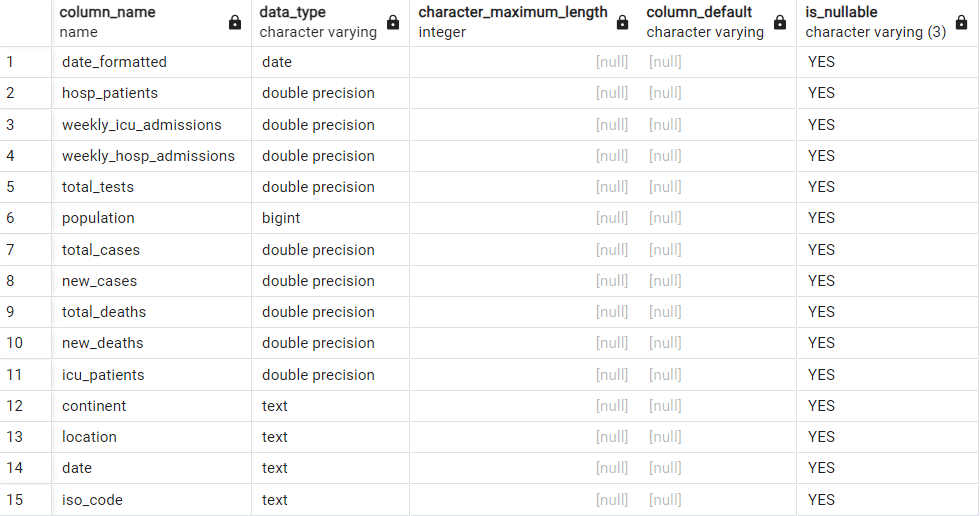
Task: Select the is_nullable column header
Action: click(841, 13)
